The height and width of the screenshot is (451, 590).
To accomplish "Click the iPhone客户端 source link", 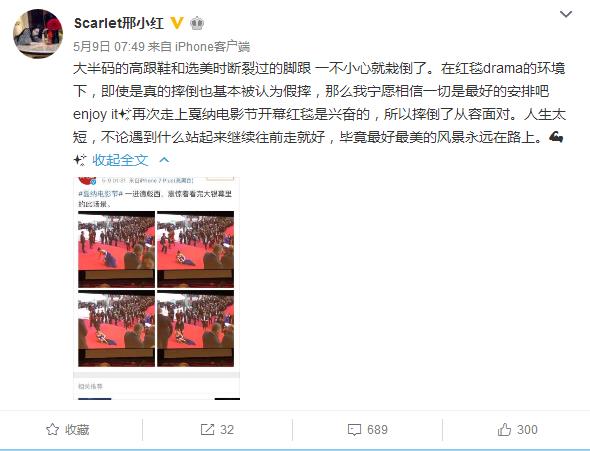I will [212, 47].
